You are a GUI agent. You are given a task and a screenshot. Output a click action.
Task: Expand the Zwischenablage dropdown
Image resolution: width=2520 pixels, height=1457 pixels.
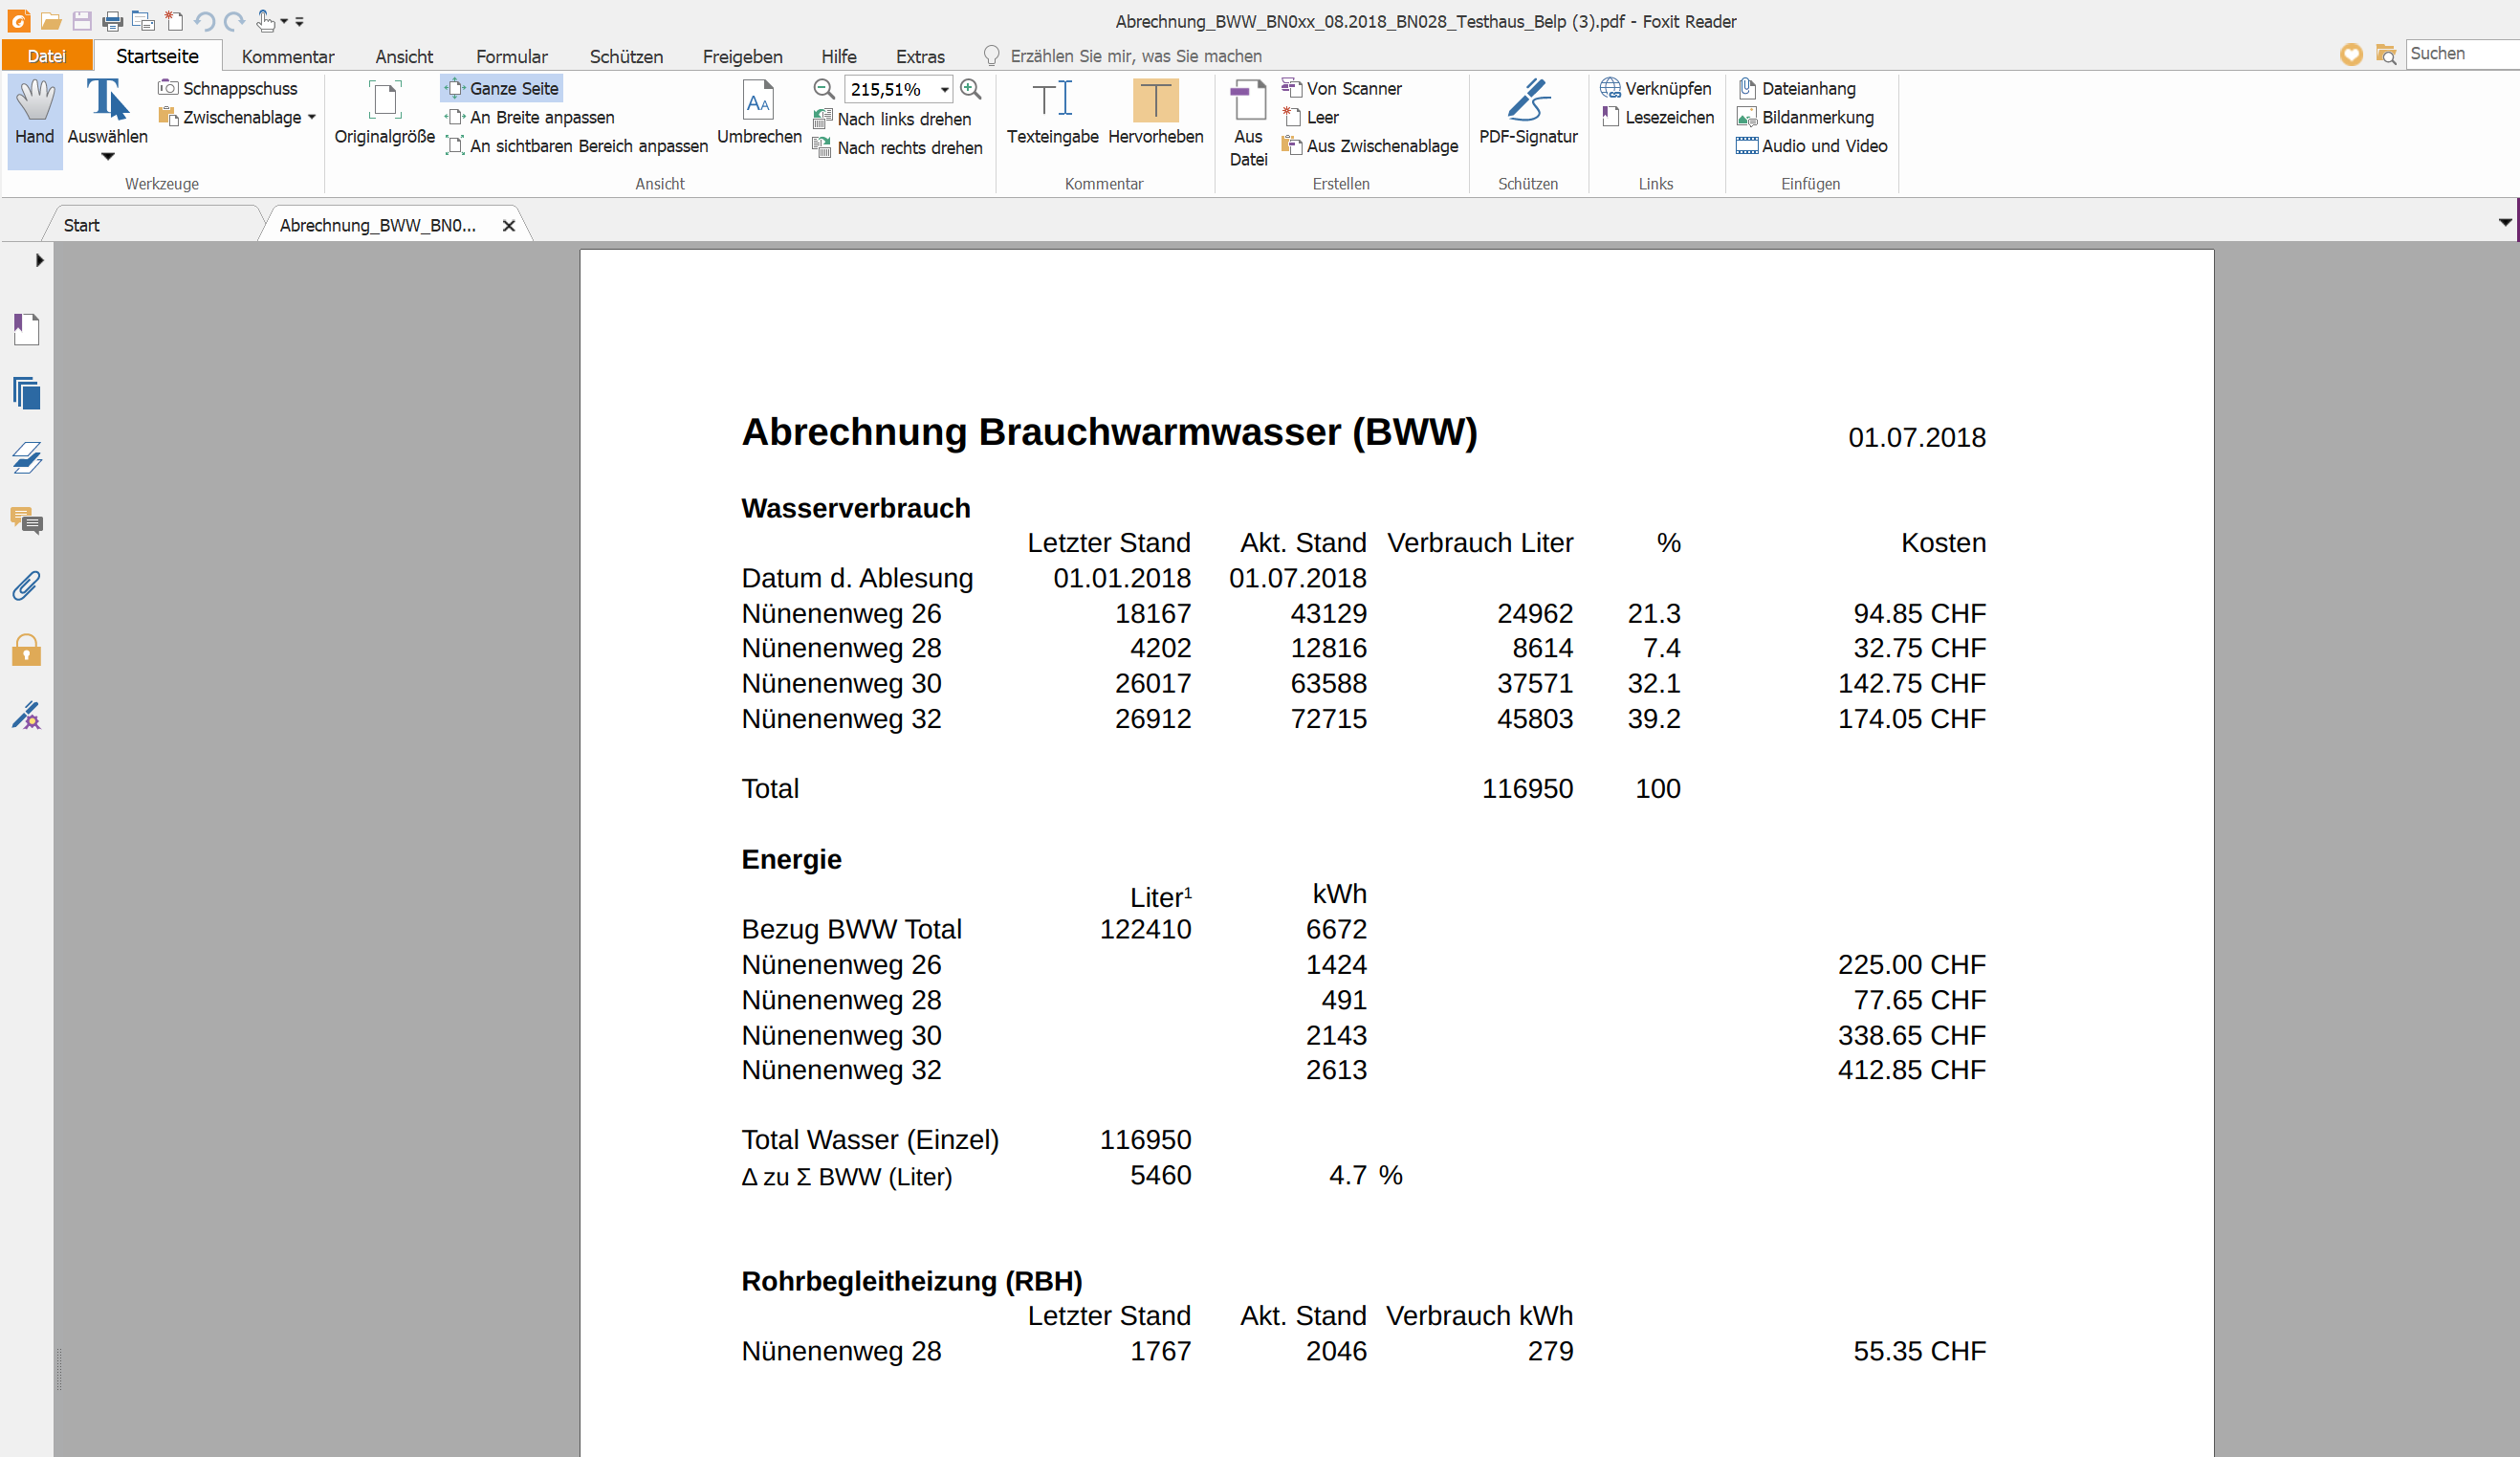point(312,117)
